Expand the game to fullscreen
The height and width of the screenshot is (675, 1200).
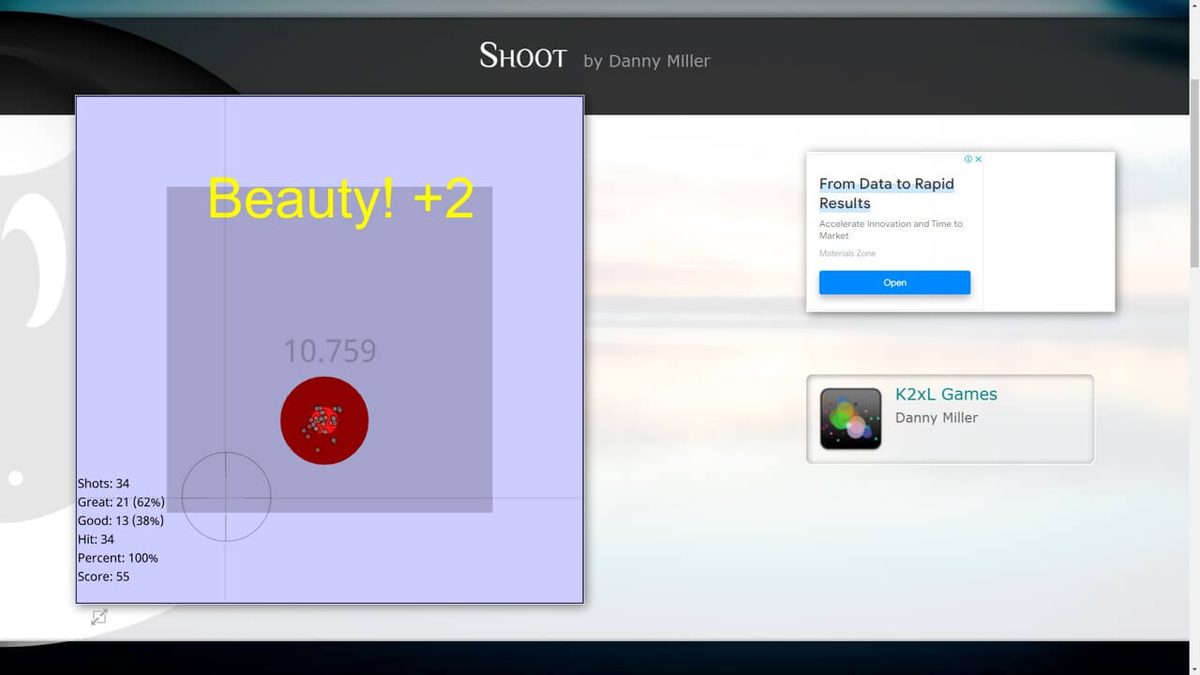(x=99, y=617)
